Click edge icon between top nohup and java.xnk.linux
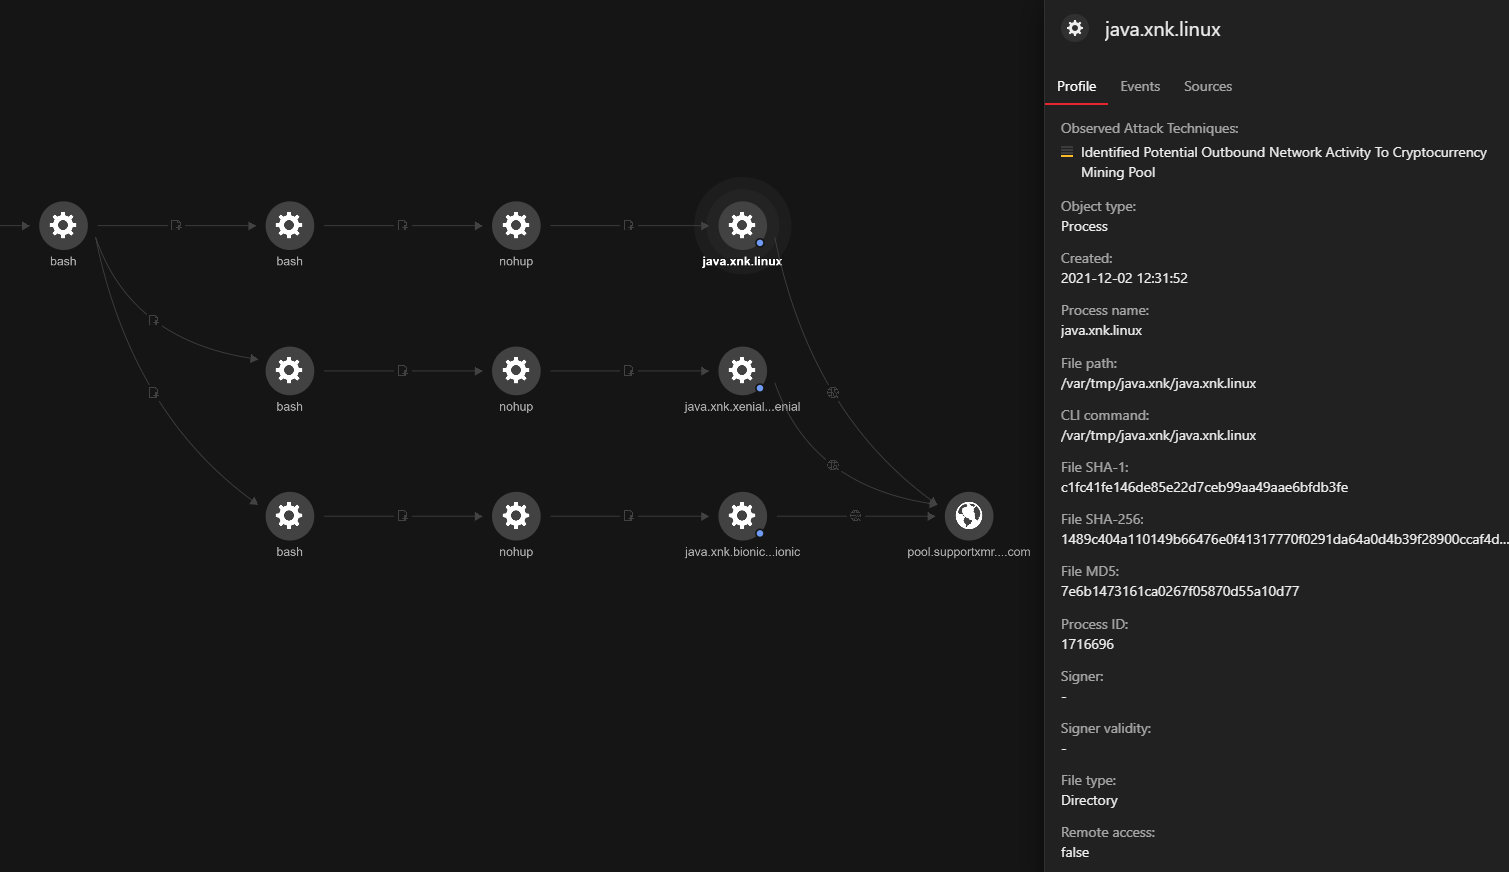 628,226
